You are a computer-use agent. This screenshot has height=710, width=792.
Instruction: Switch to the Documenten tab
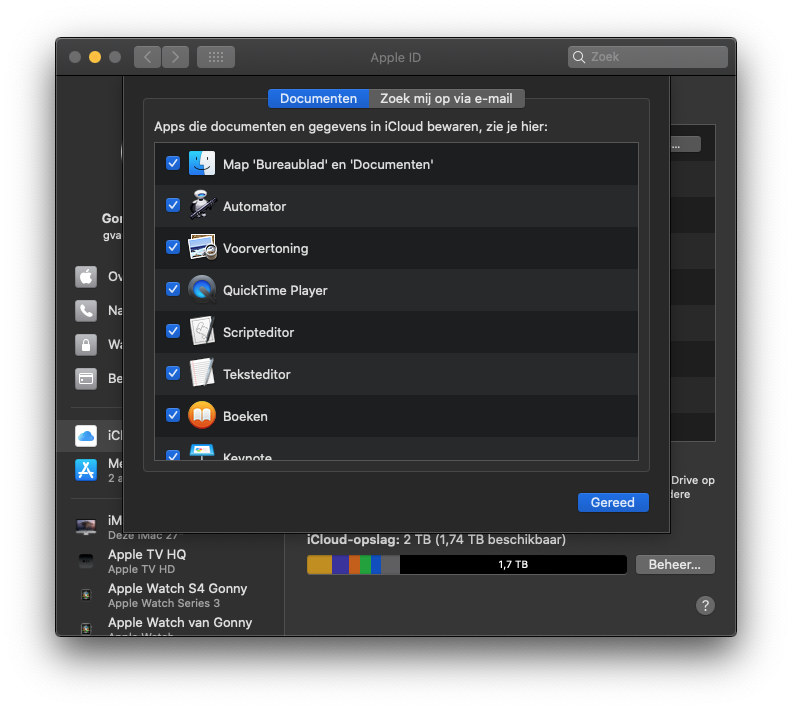(x=318, y=98)
